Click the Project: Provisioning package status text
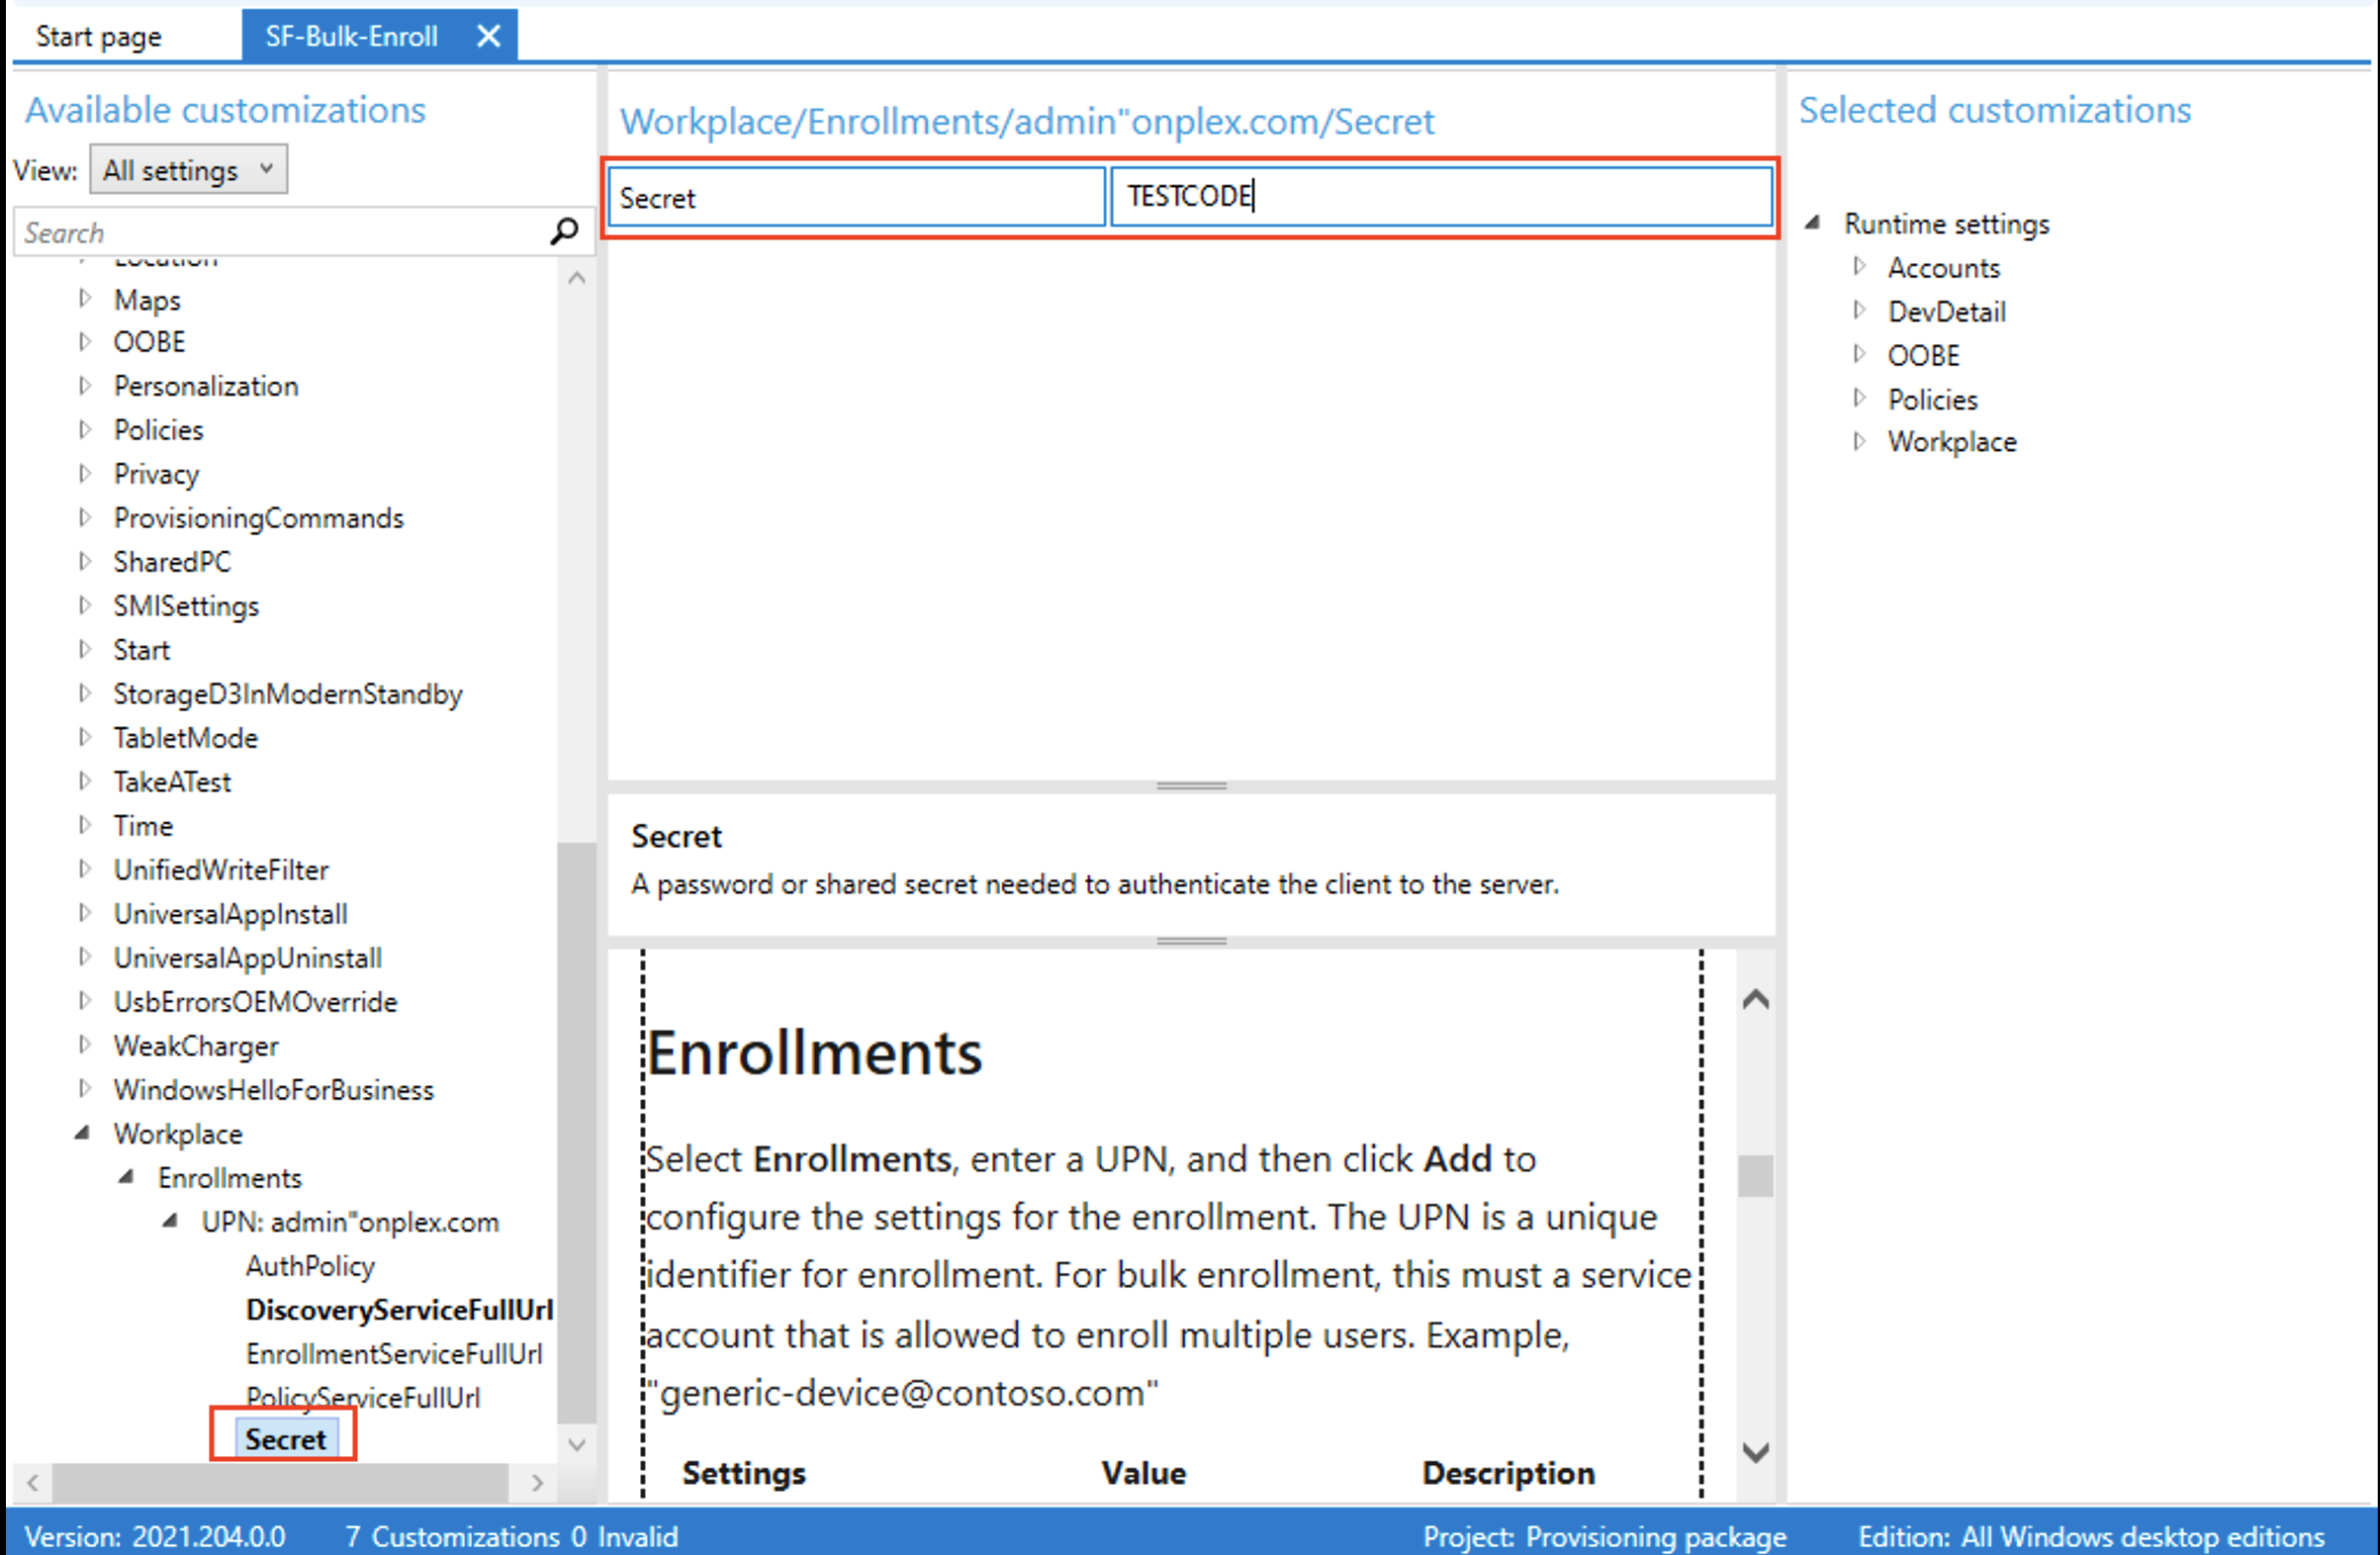 [1605, 1536]
